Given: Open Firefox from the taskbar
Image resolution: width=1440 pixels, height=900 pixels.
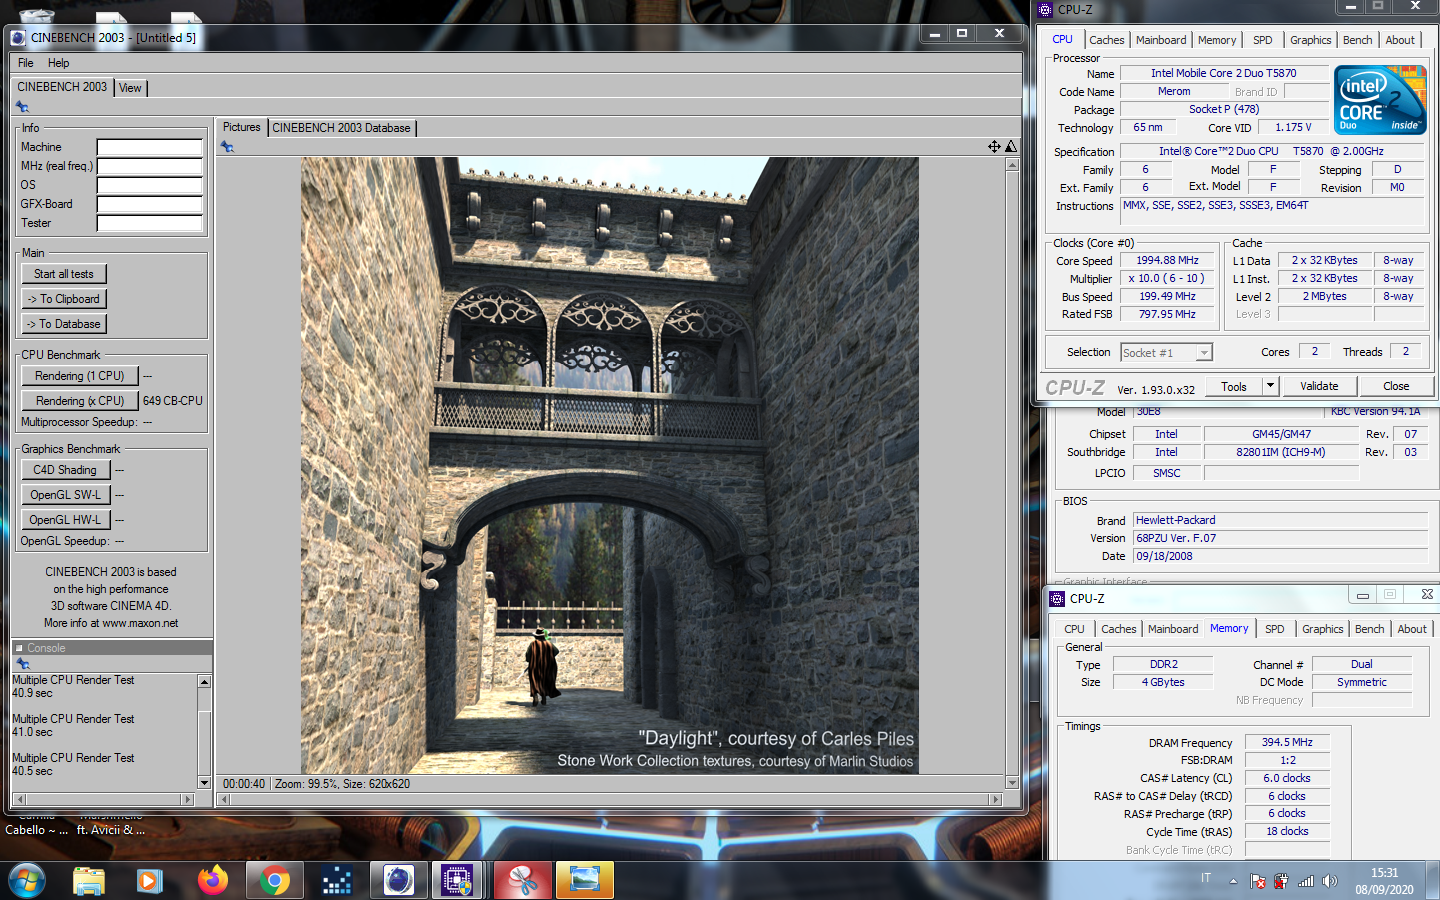Looking at the screenshot, I should [212, 880].
